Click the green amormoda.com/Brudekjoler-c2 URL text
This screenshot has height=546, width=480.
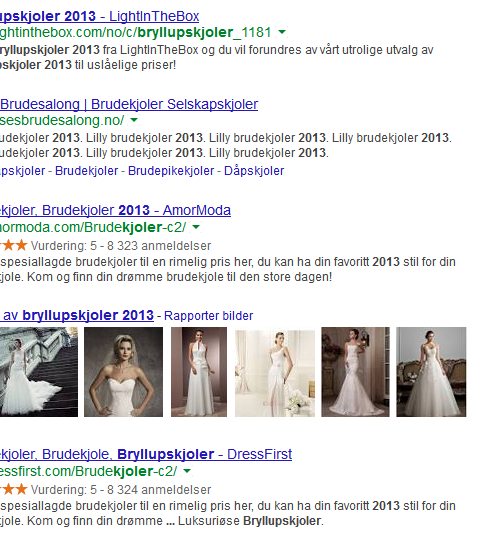(93, 227)
